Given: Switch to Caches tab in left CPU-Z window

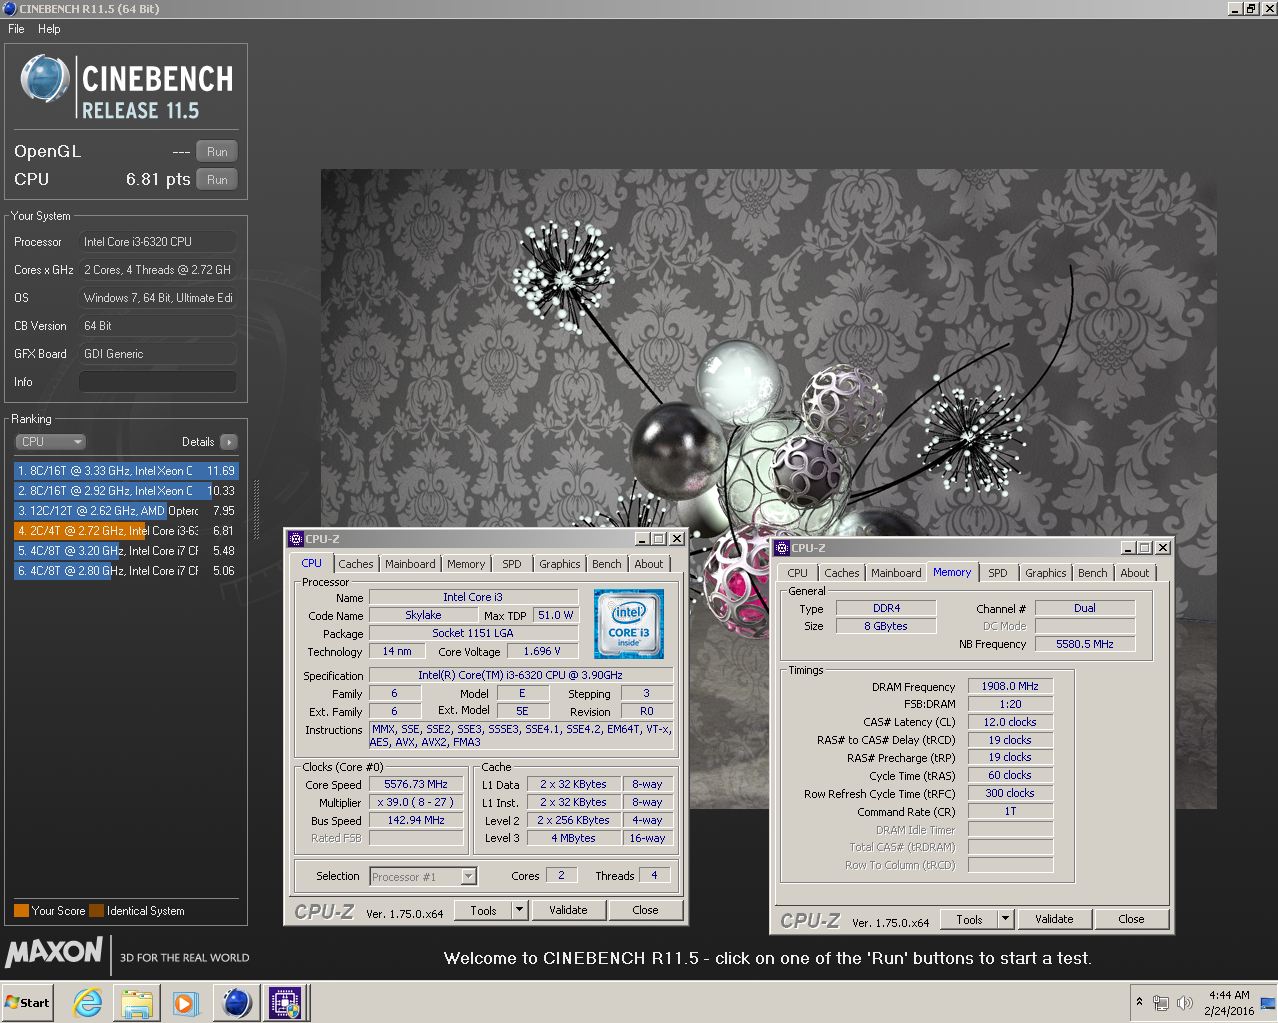Looking at the screenshot, I should (355, 564).
